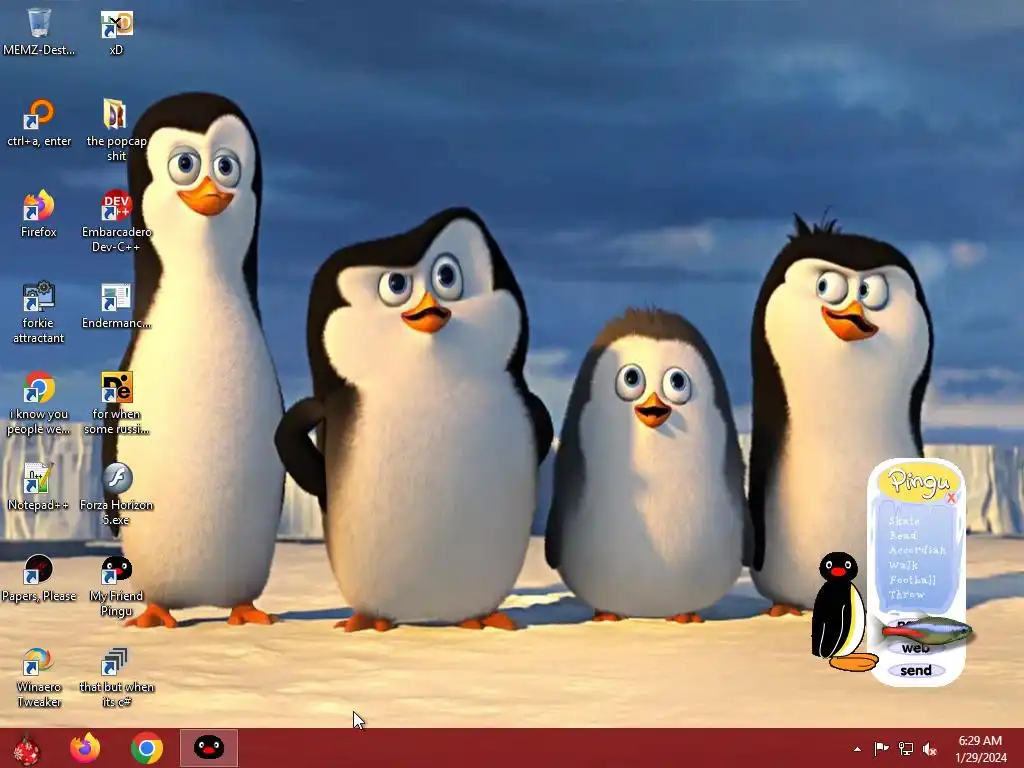The image size is (1024, 768).
Task: Launch Chrome from the taskbar
Action: 147,748
